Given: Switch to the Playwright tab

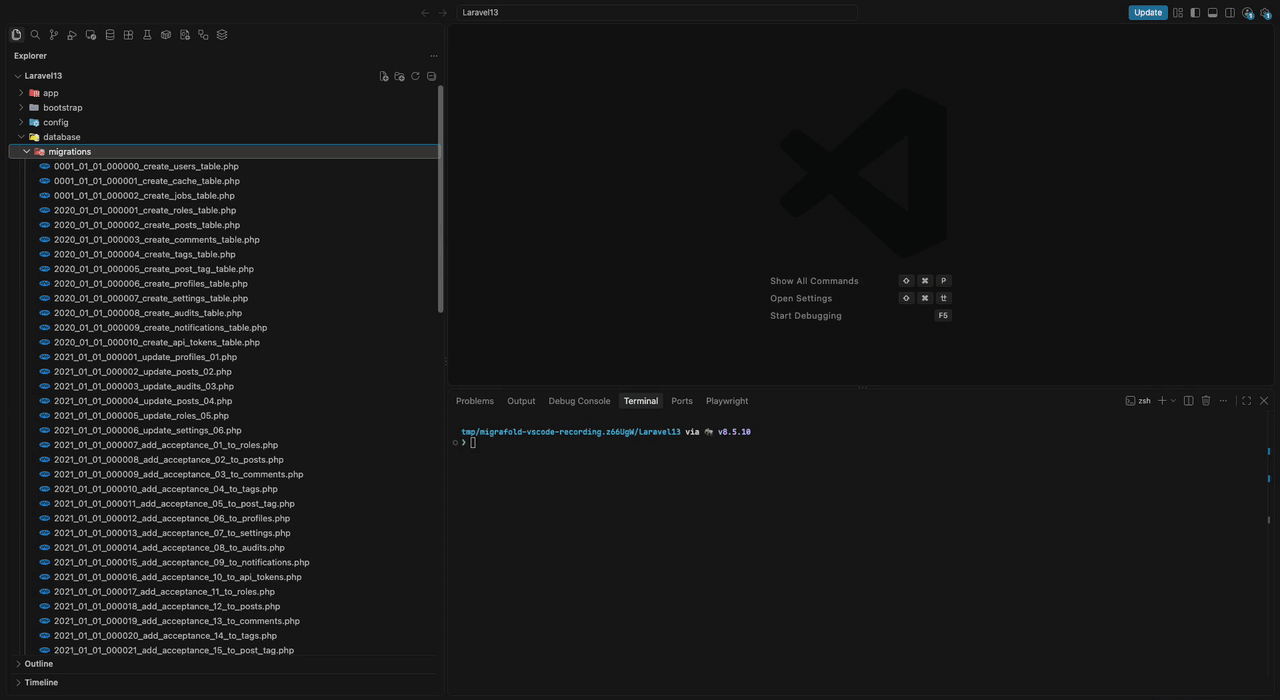Looking at the screenshot, I should pos(727,401).
